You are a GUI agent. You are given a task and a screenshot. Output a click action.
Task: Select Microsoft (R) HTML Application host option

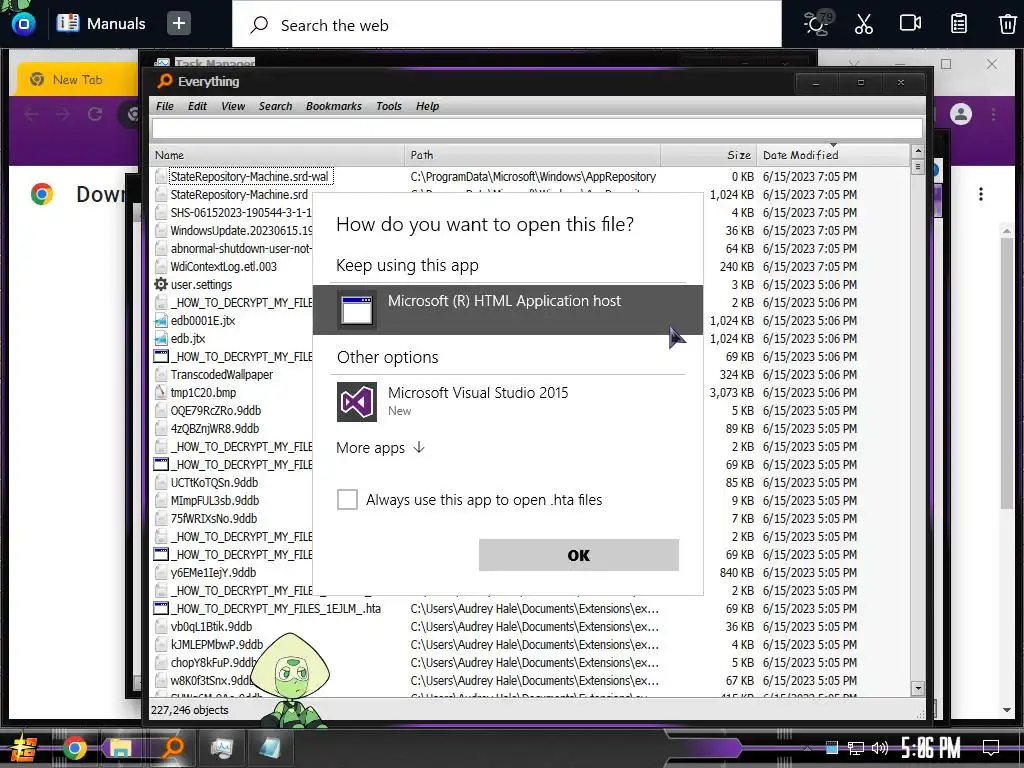point(507,310)
